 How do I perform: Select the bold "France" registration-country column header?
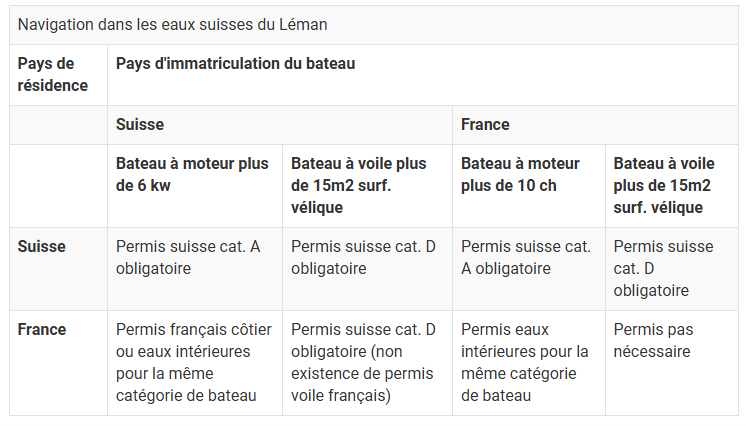(x=485, y=125)
